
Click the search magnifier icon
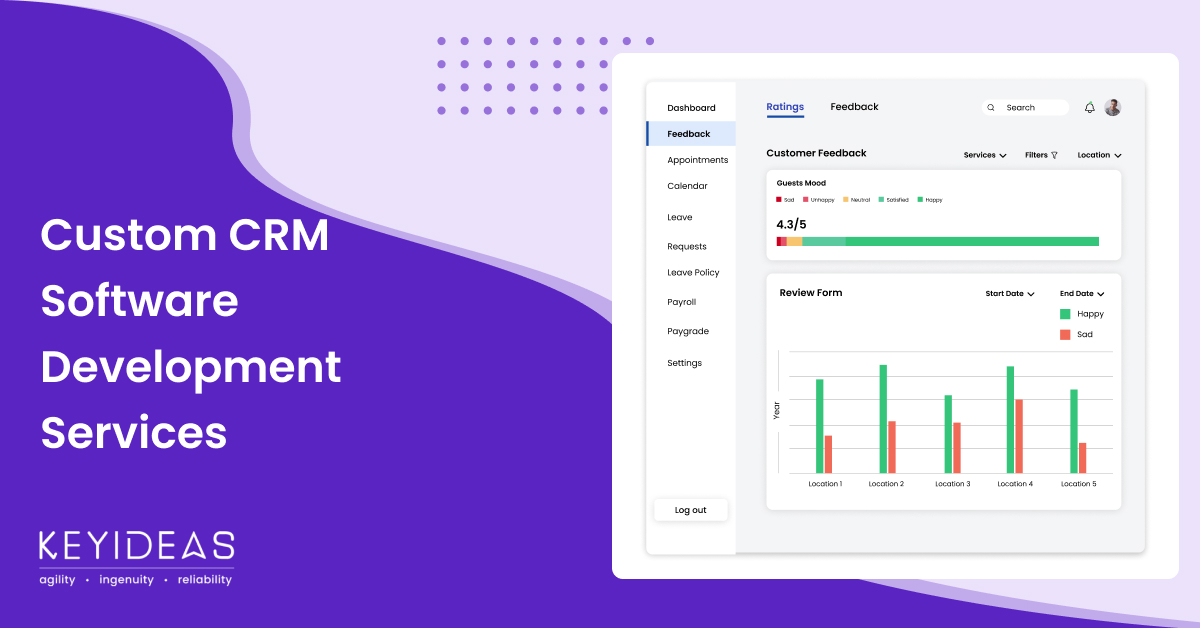pyautogui.click(x=991, y=107)
